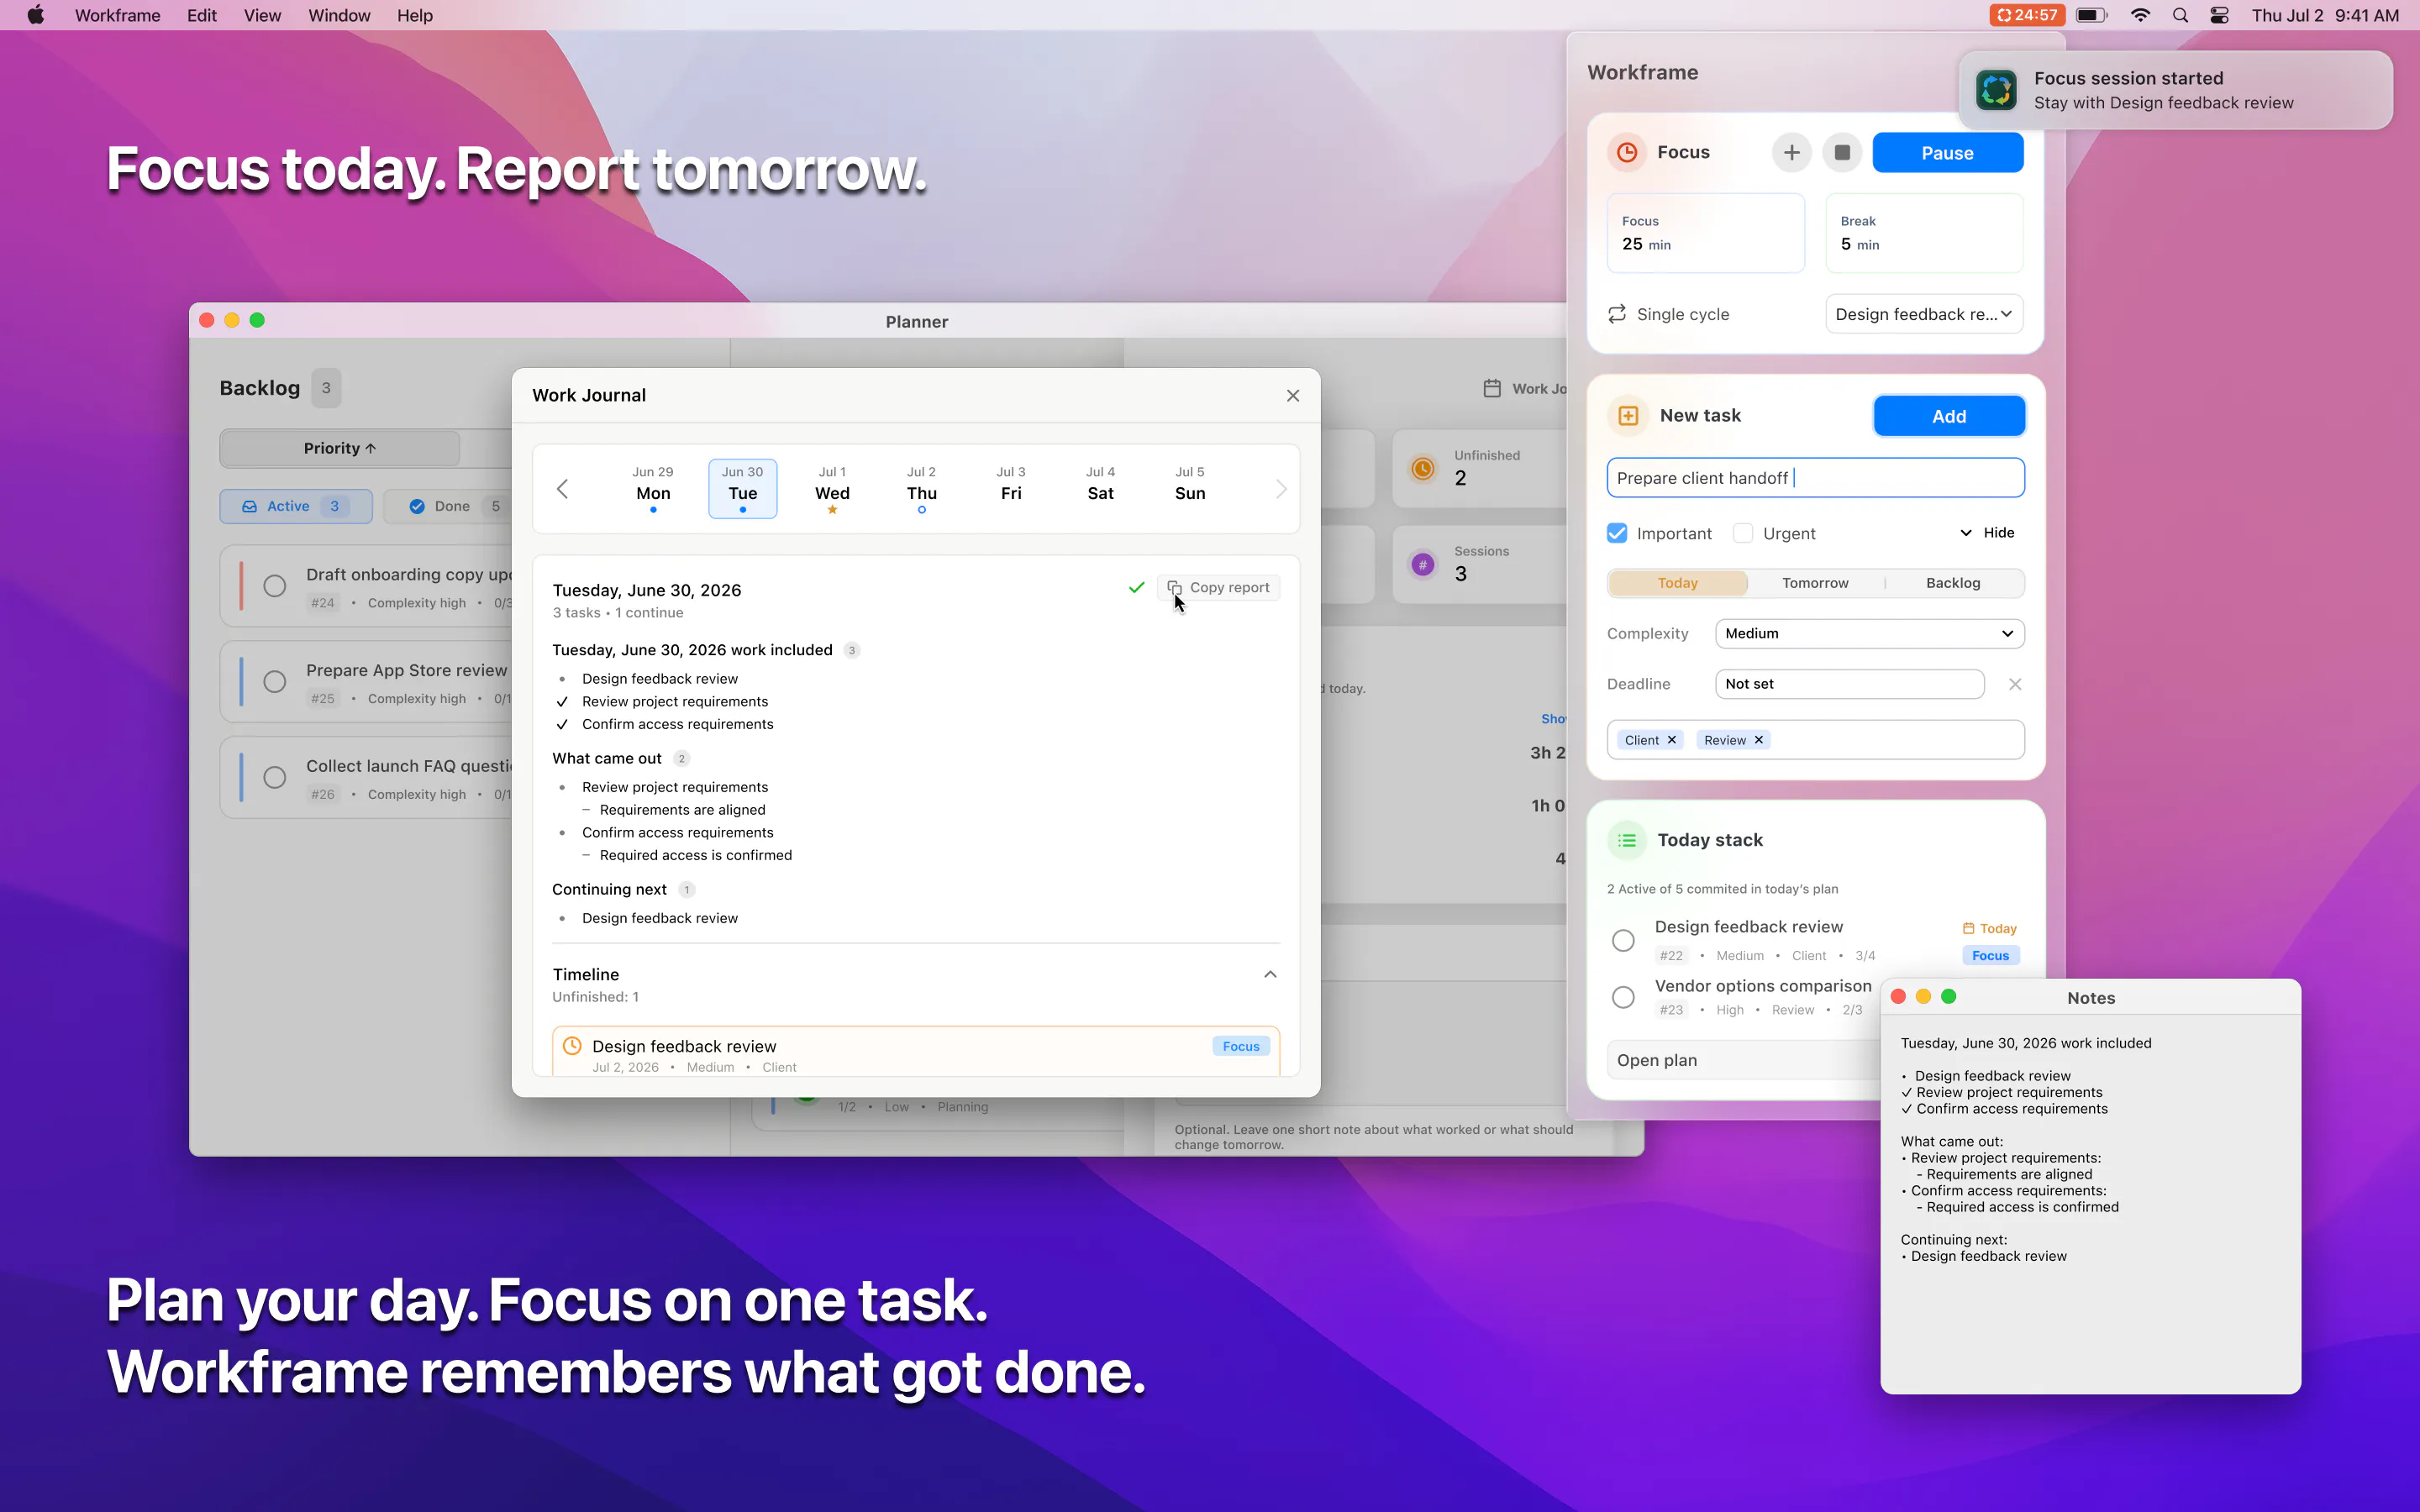The image size is (2420, 1512).
Task: Click the clock icon on Design feedback timeline card
Action: (572, 1046)
